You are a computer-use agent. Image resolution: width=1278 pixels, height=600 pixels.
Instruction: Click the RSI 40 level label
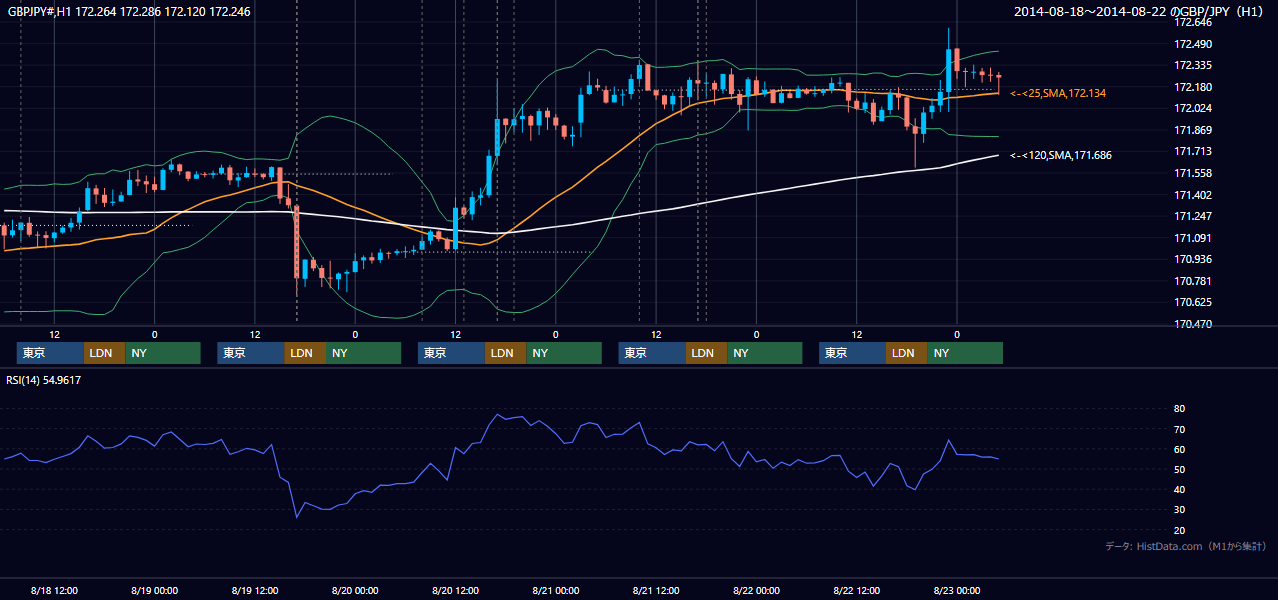(1179, 489)
